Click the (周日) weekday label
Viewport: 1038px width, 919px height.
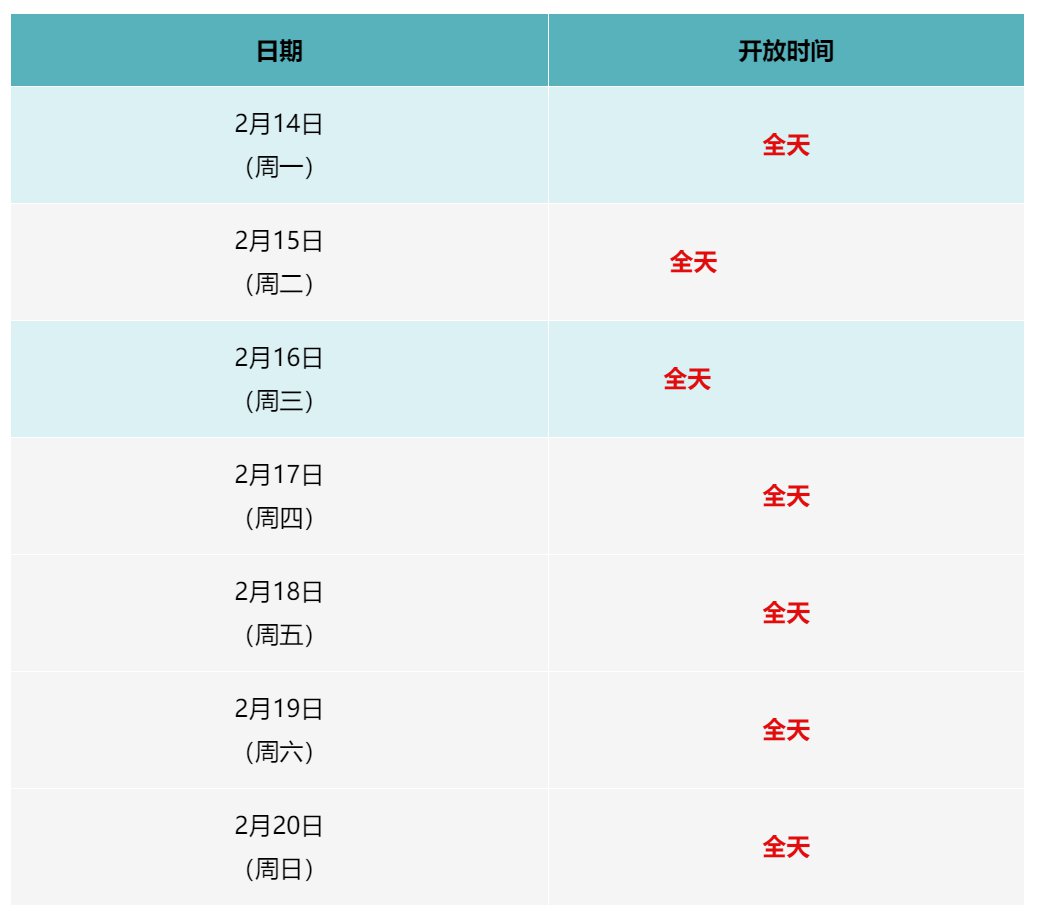[x=279, y=869]
